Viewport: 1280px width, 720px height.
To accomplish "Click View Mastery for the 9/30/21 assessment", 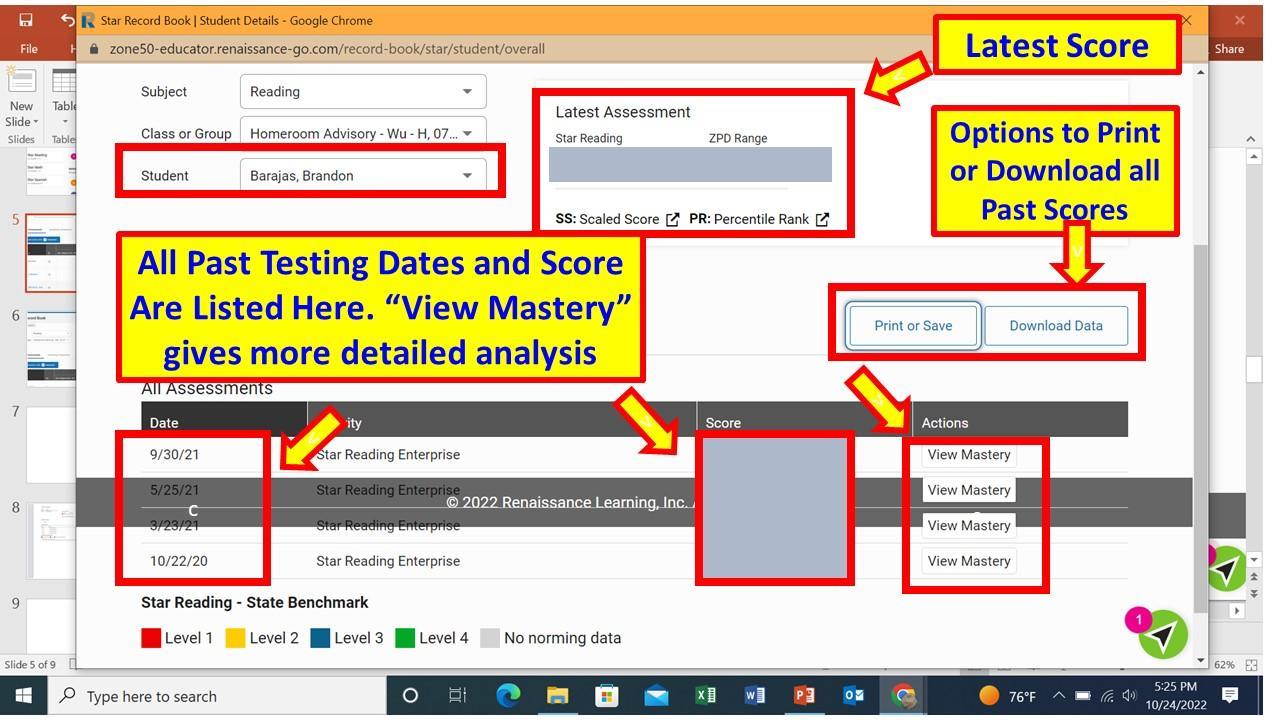I will click(x=967, y=454).
